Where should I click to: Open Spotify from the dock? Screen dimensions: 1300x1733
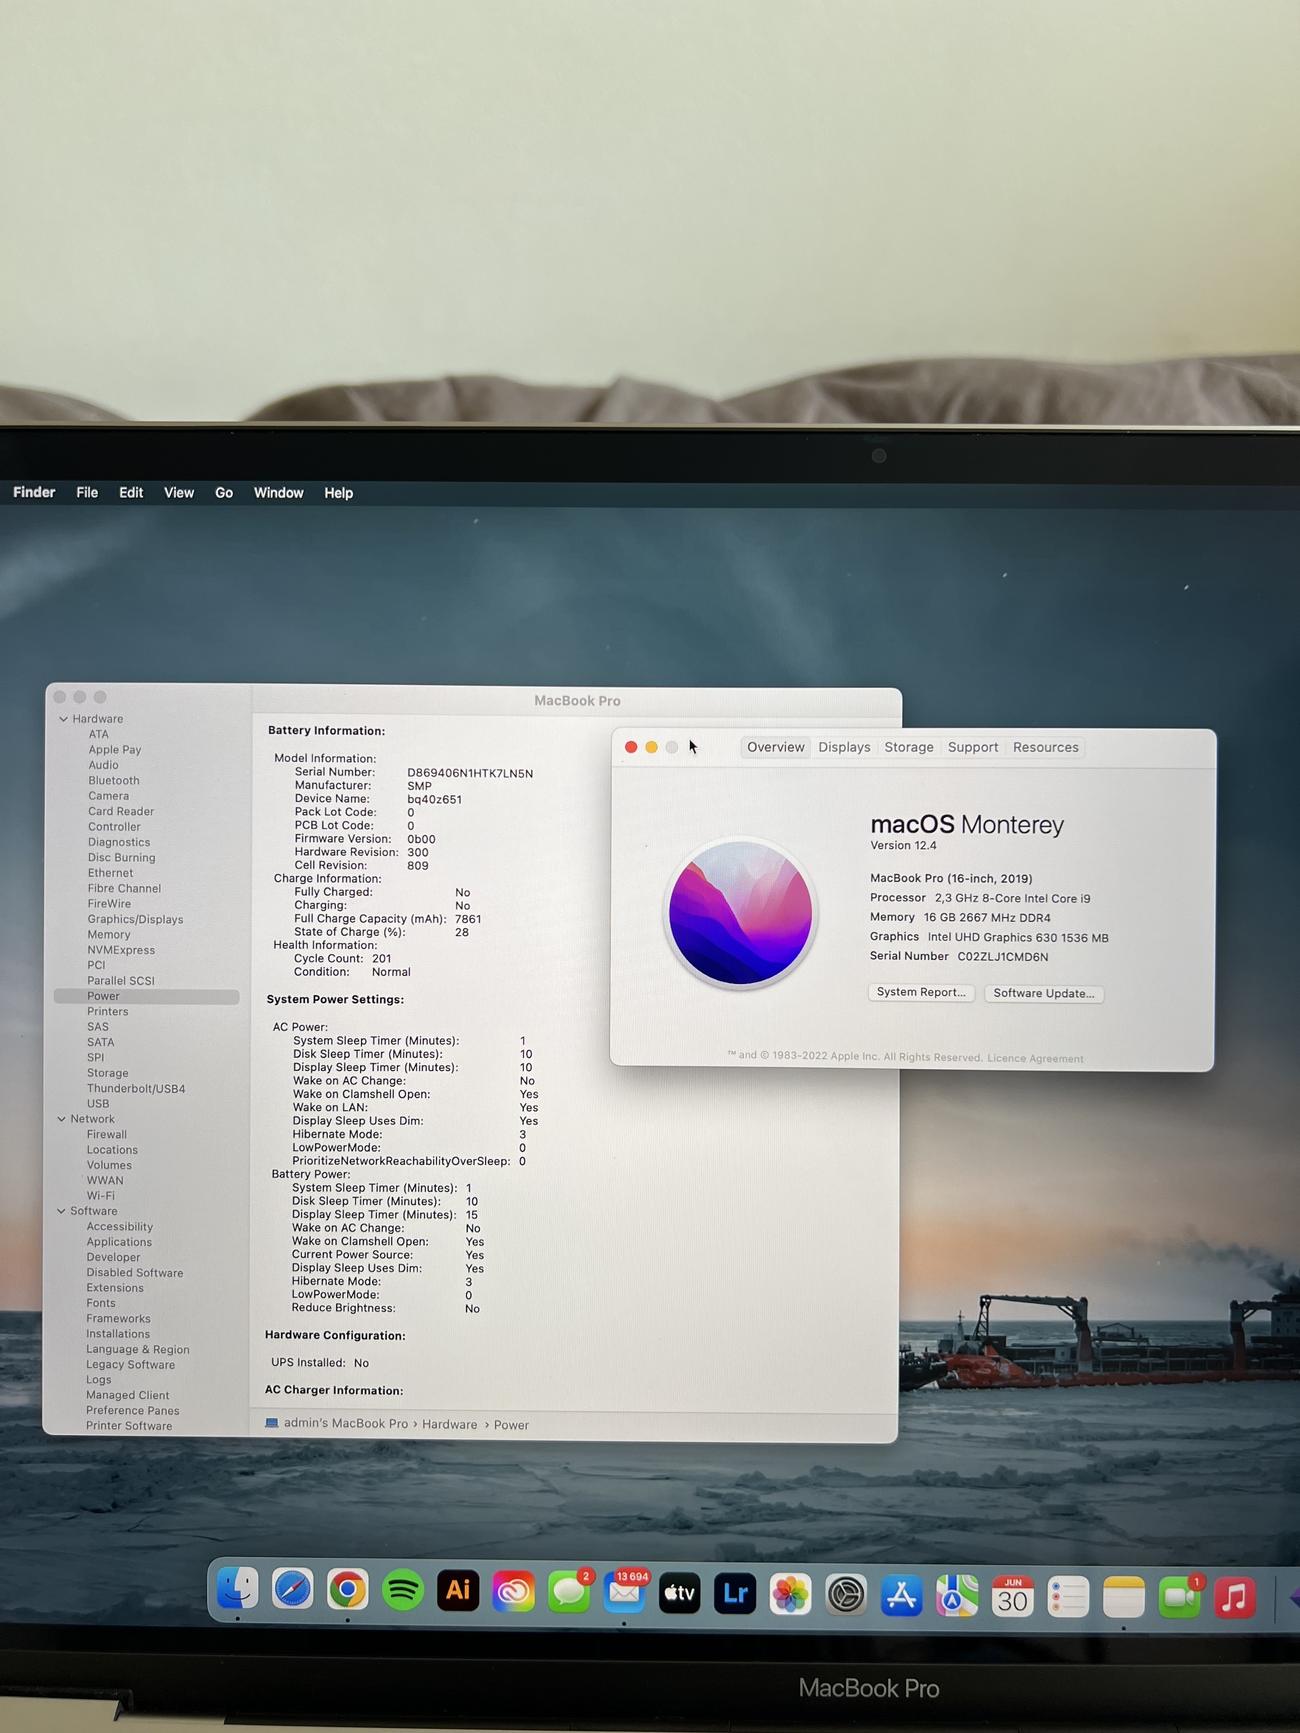point(402,1590)
